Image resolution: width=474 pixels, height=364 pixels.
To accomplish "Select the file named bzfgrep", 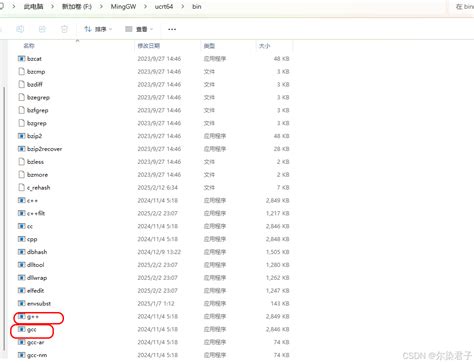I will [38, 110].
